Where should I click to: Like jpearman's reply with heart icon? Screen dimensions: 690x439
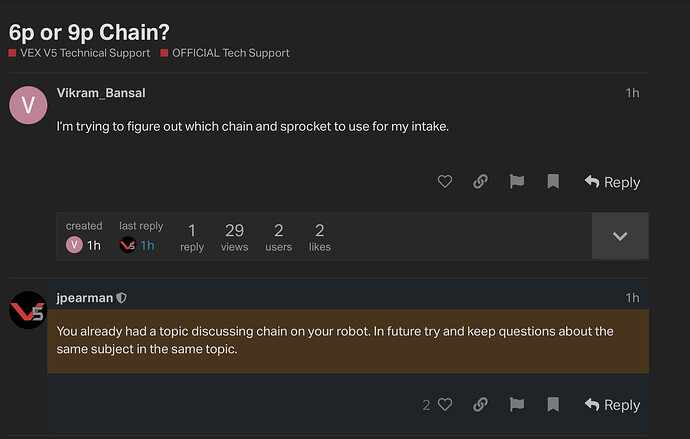pos(445,405)
